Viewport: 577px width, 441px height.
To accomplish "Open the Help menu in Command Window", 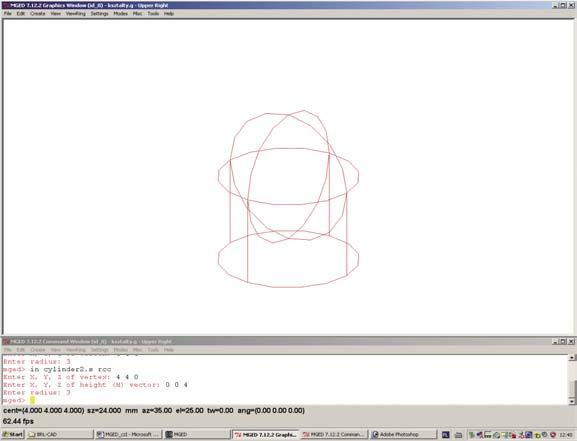I will click(169, 350).
